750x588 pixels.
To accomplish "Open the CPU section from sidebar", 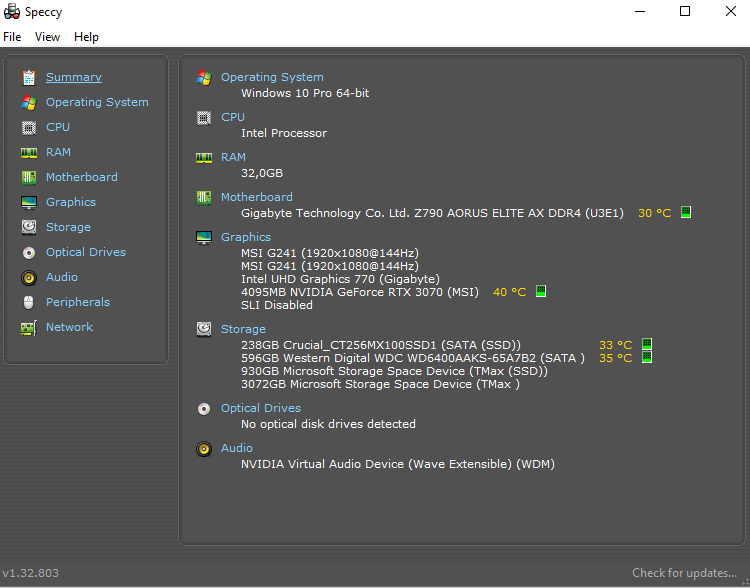I will coord(58,127).
